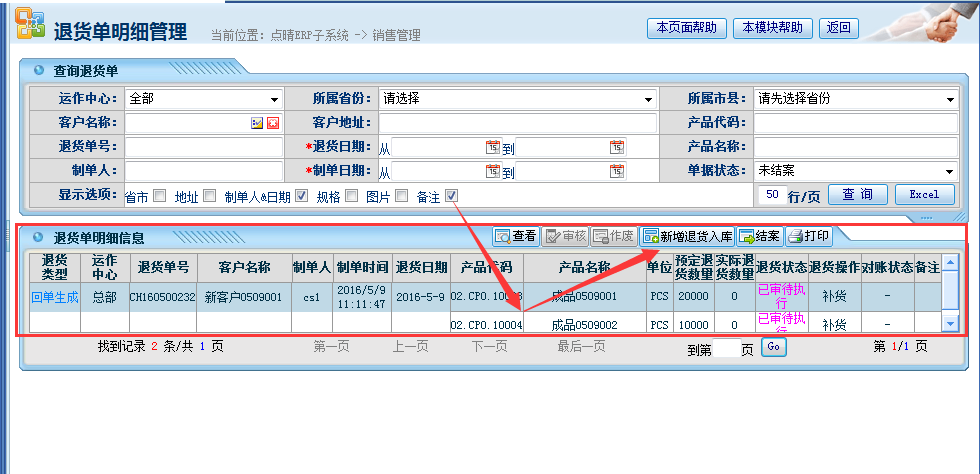Toggle the 省市 display option checkbox
Viewport: 980px width, 474px height.
pos(160,196)
